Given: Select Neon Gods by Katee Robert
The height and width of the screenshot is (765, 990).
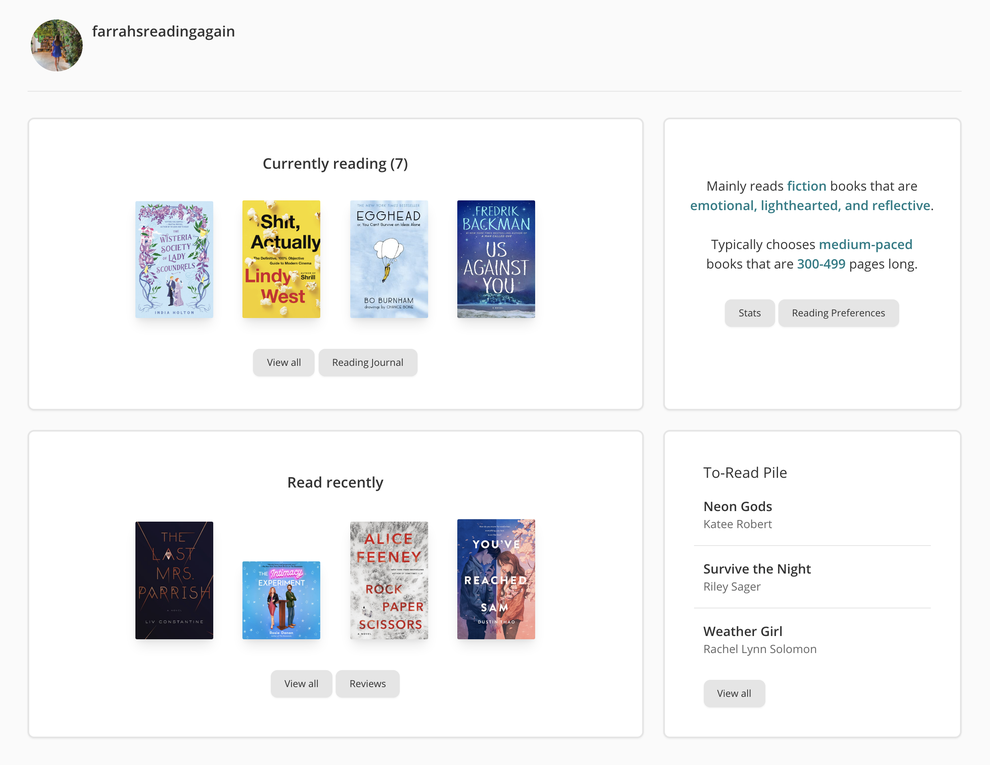Looking at the screenshot, I should (737, 506).
